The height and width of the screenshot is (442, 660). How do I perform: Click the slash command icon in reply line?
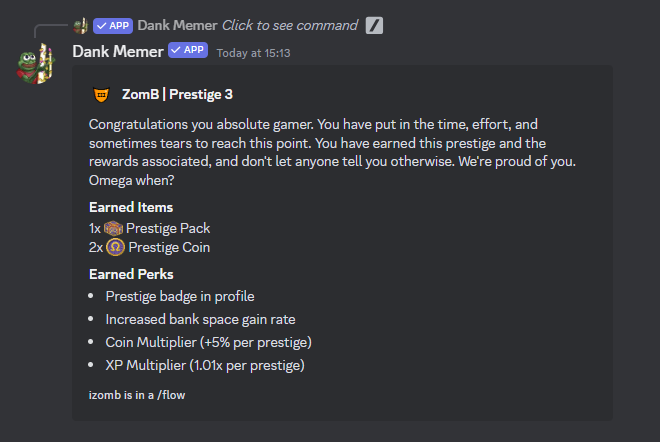[374, 25]
